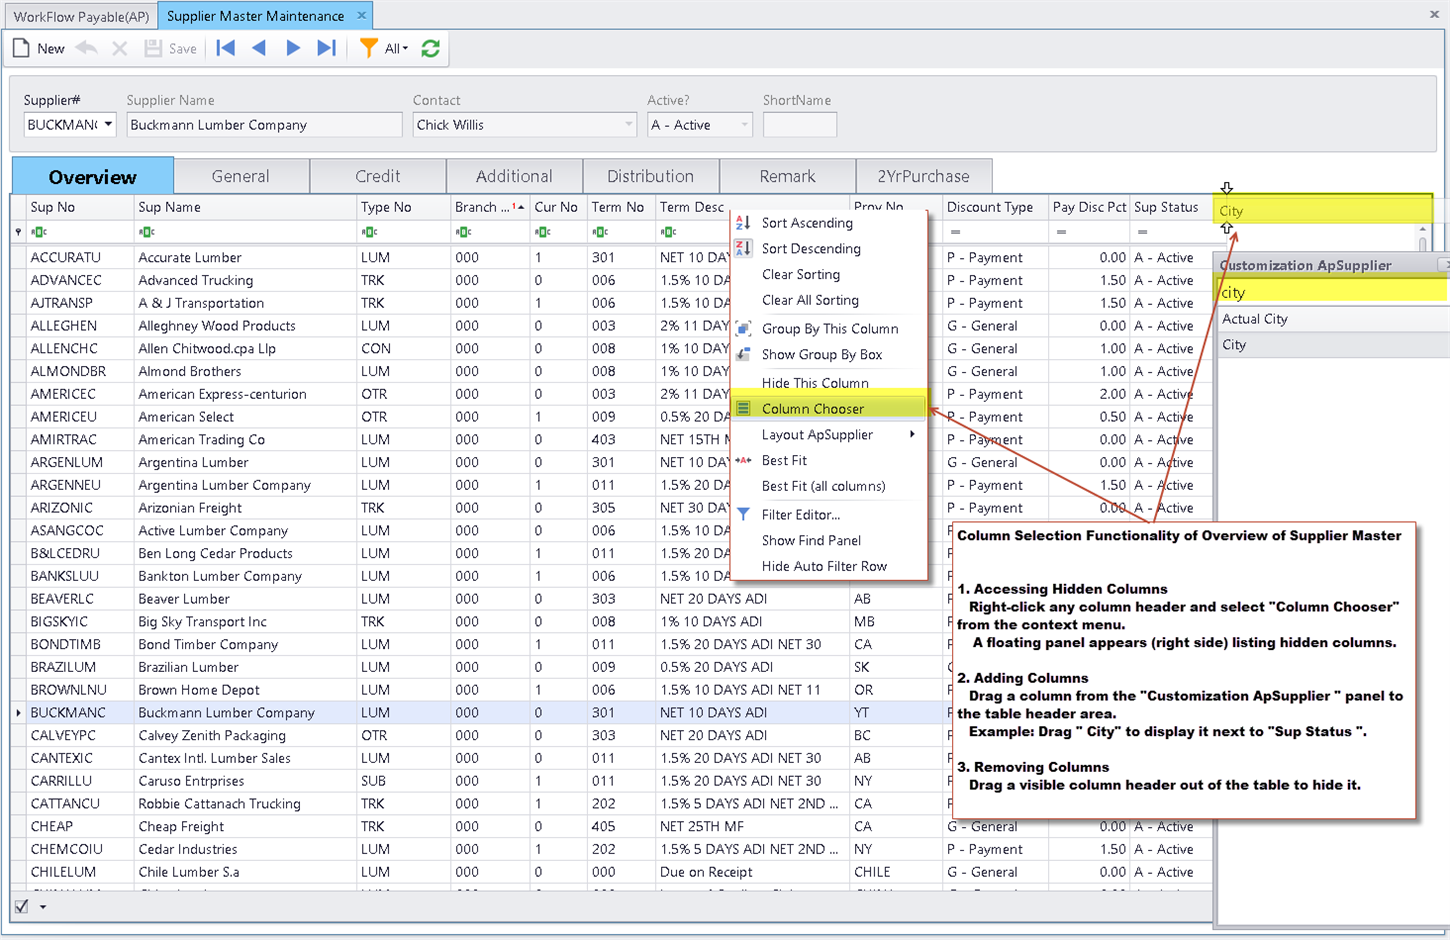The image size is (1450, 940).
Task: Go to the previous supplier record
Action: pyautogui.click(x=259, y=48)
